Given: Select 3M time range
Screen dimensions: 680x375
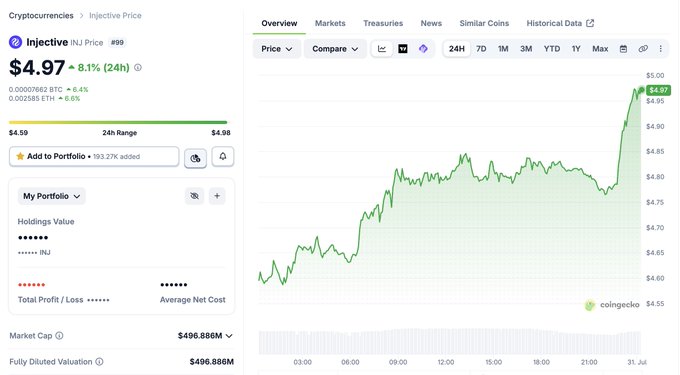Looking at the screenshot, I should (526, 49).
